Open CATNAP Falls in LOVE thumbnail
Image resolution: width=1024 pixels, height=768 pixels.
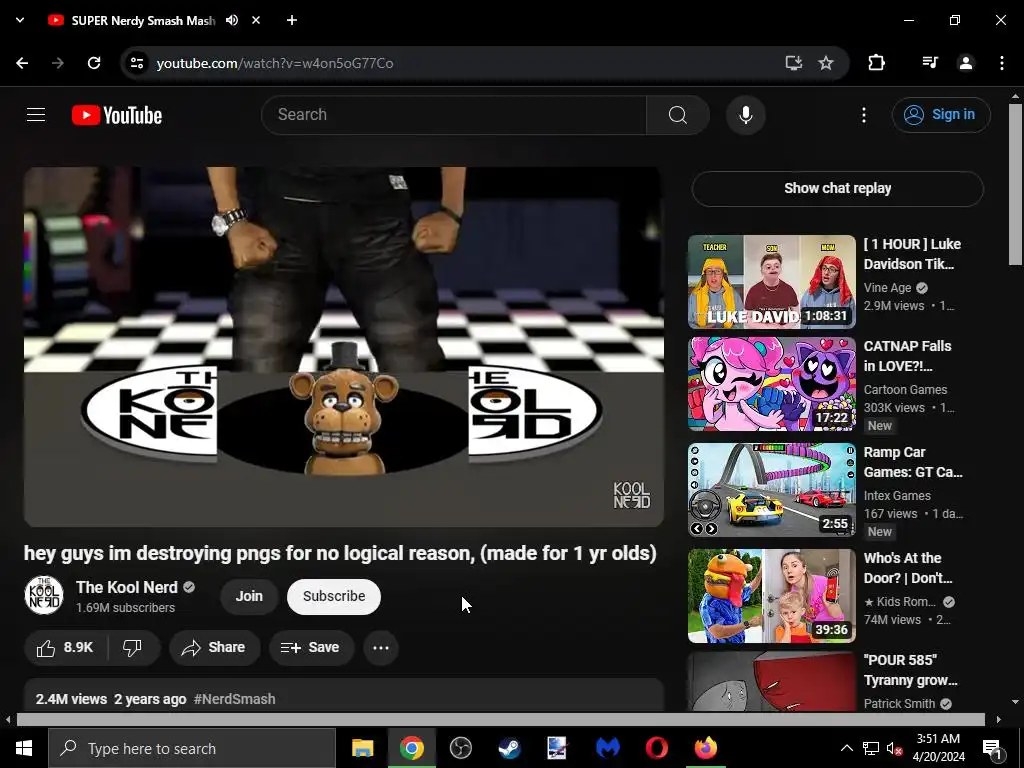pyautogui.click(x=771, y=384)
